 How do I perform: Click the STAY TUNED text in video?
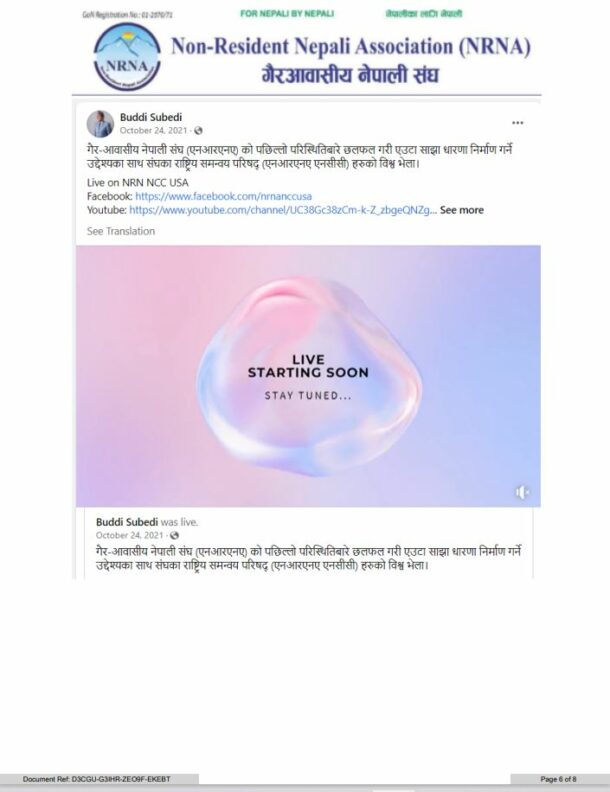tap(308, 395)
